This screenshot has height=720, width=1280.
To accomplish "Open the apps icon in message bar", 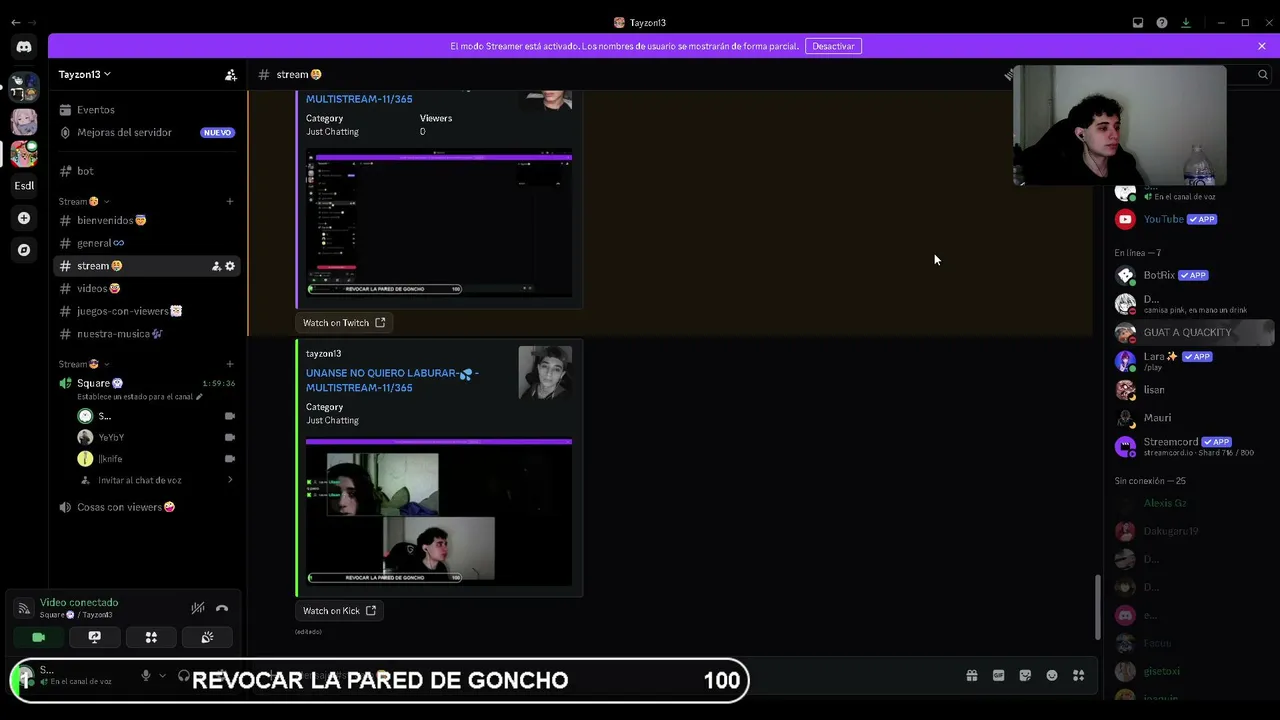I will click(x=1078, y=676).
